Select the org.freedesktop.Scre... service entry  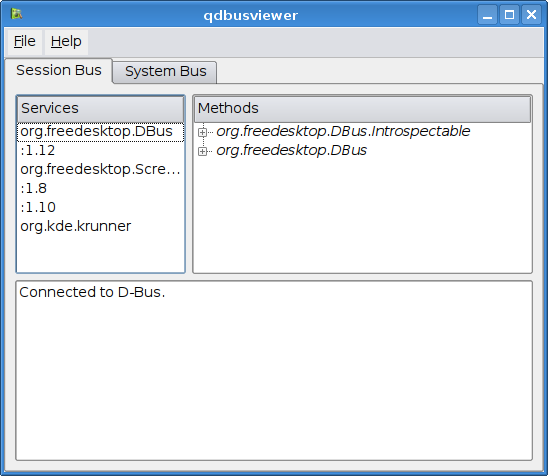100,170
